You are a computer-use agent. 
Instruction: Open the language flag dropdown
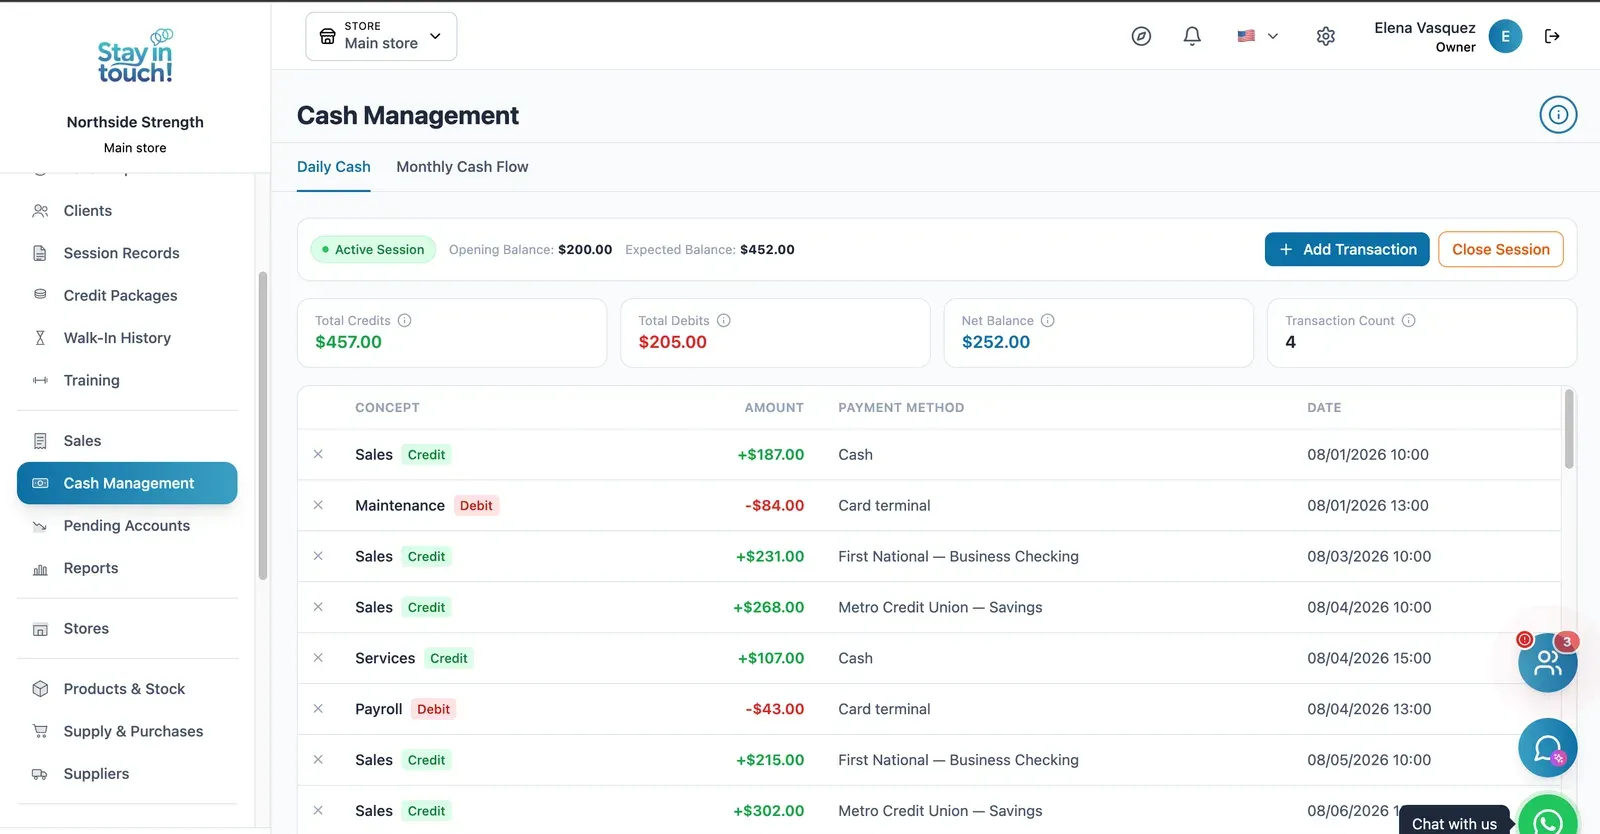pos(1258,36)
